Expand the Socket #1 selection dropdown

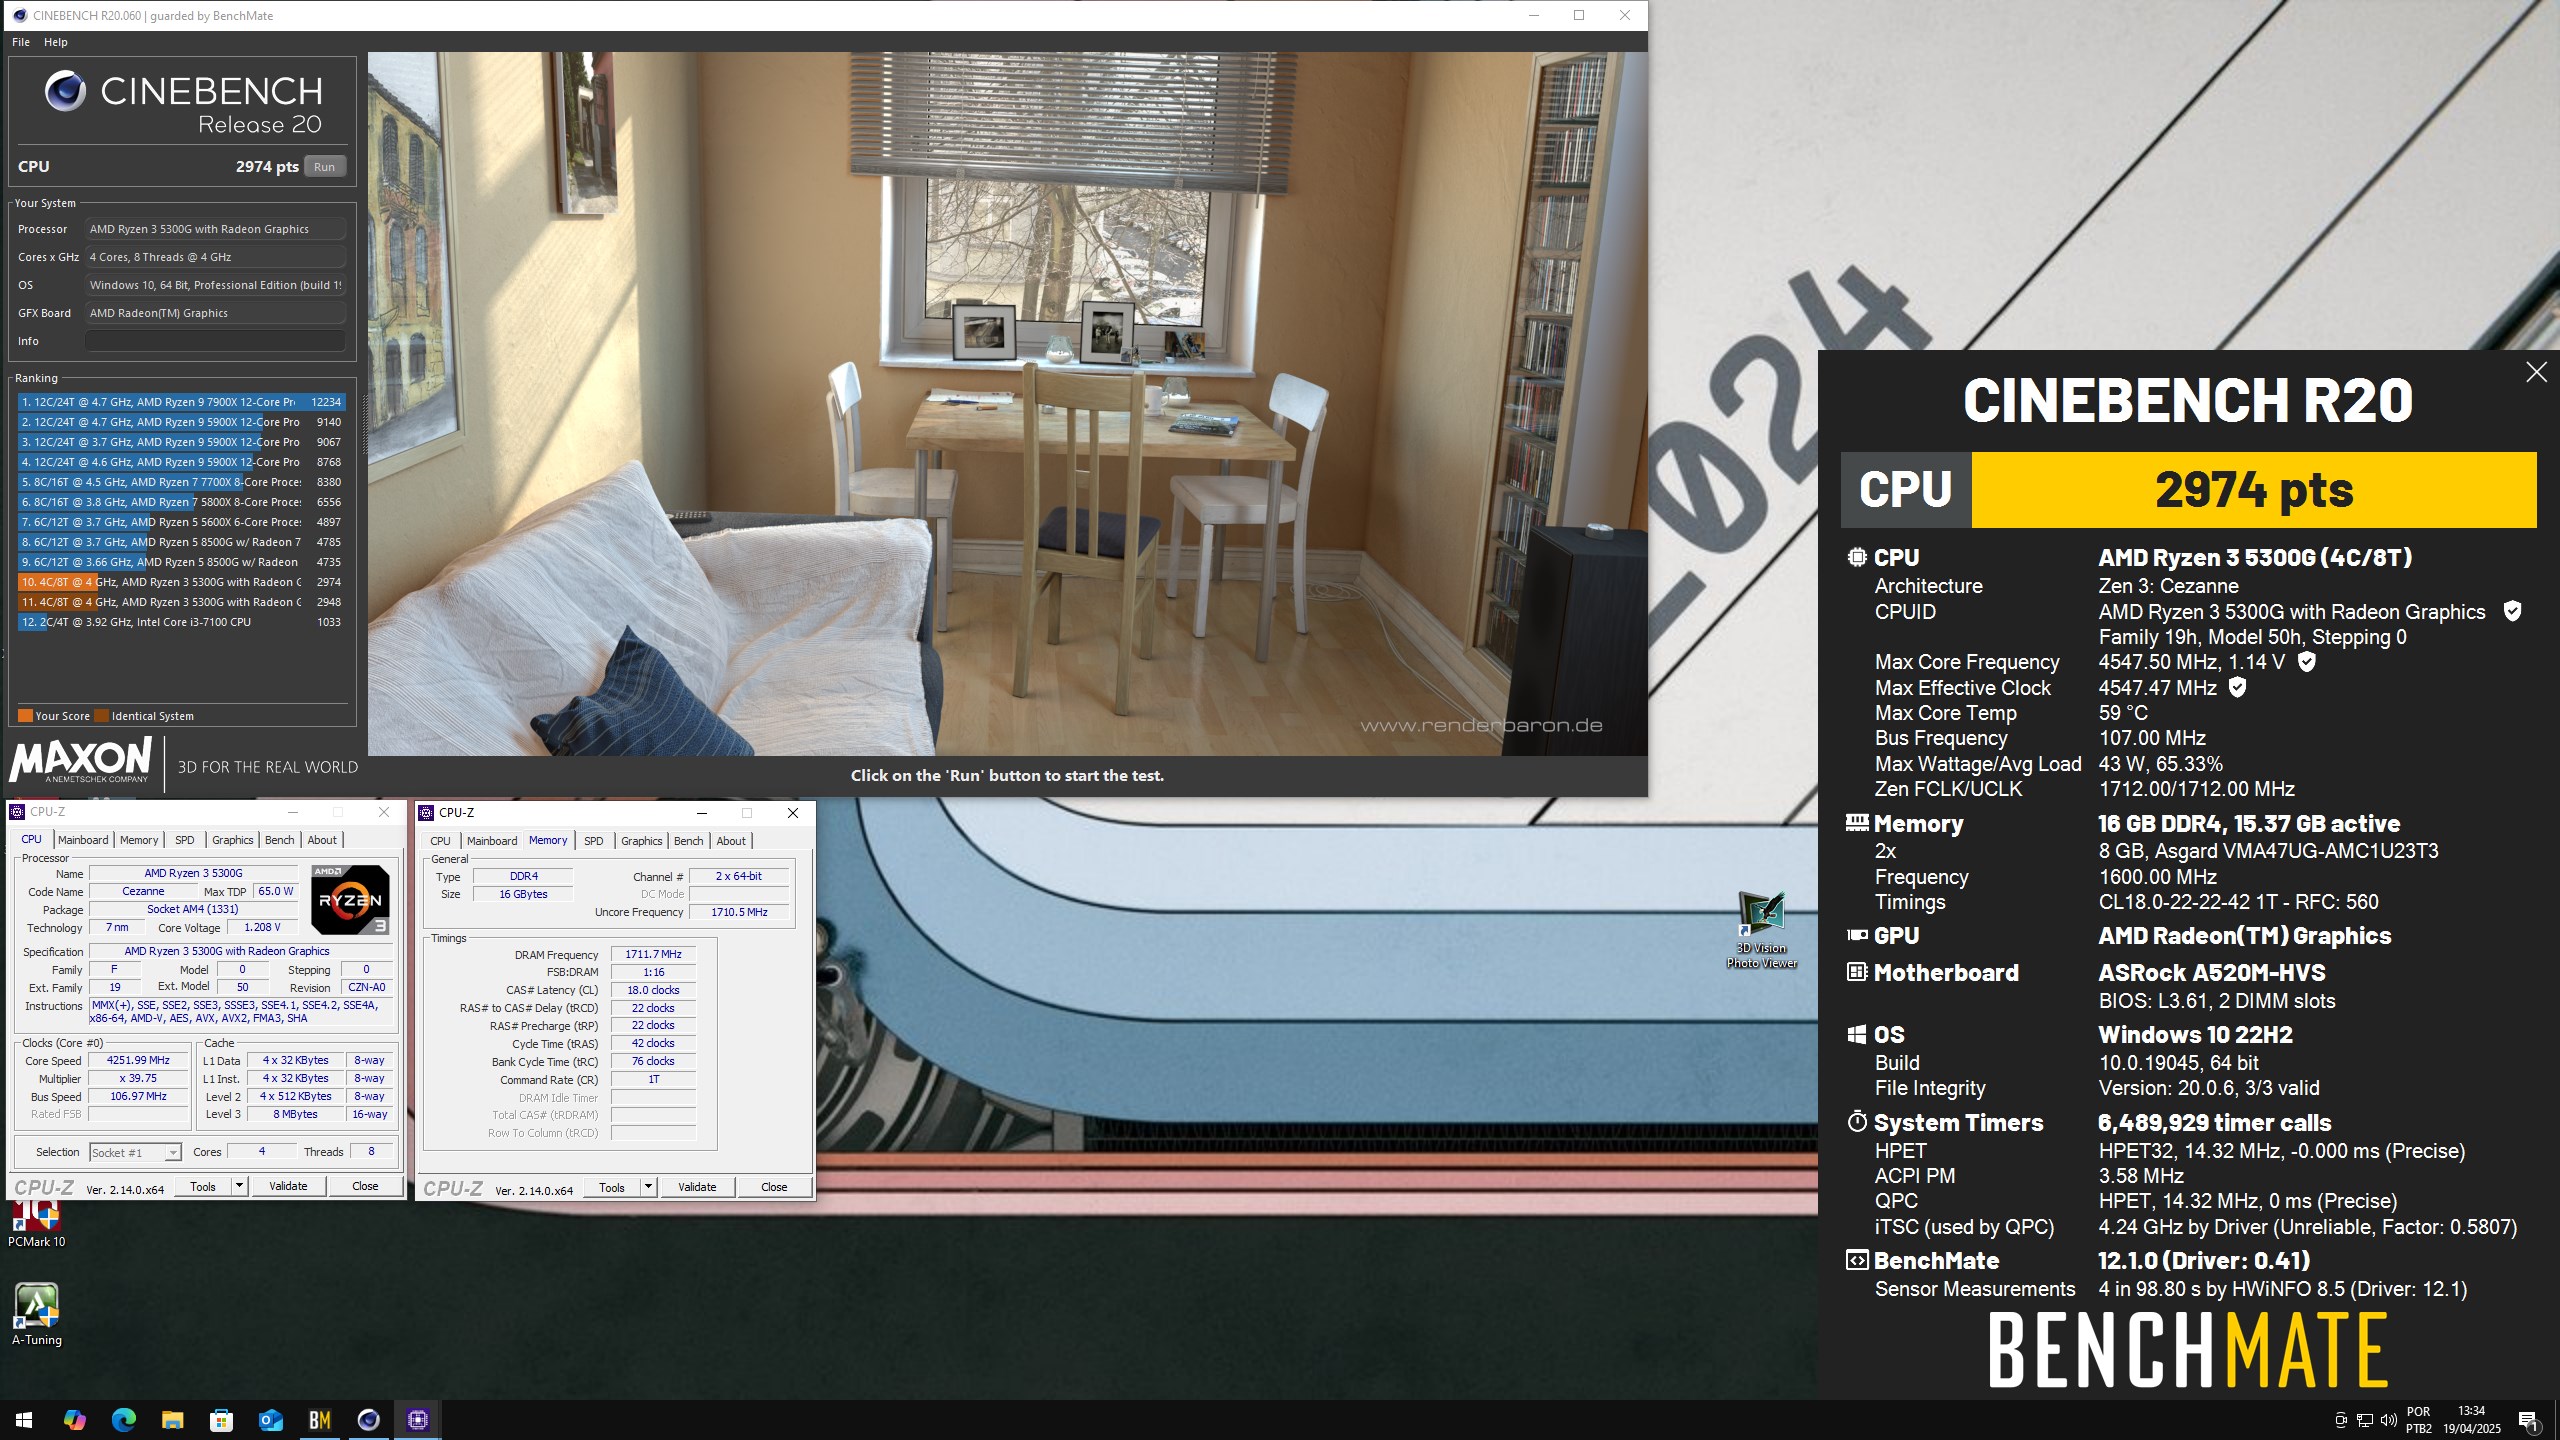click(172, 1153)
